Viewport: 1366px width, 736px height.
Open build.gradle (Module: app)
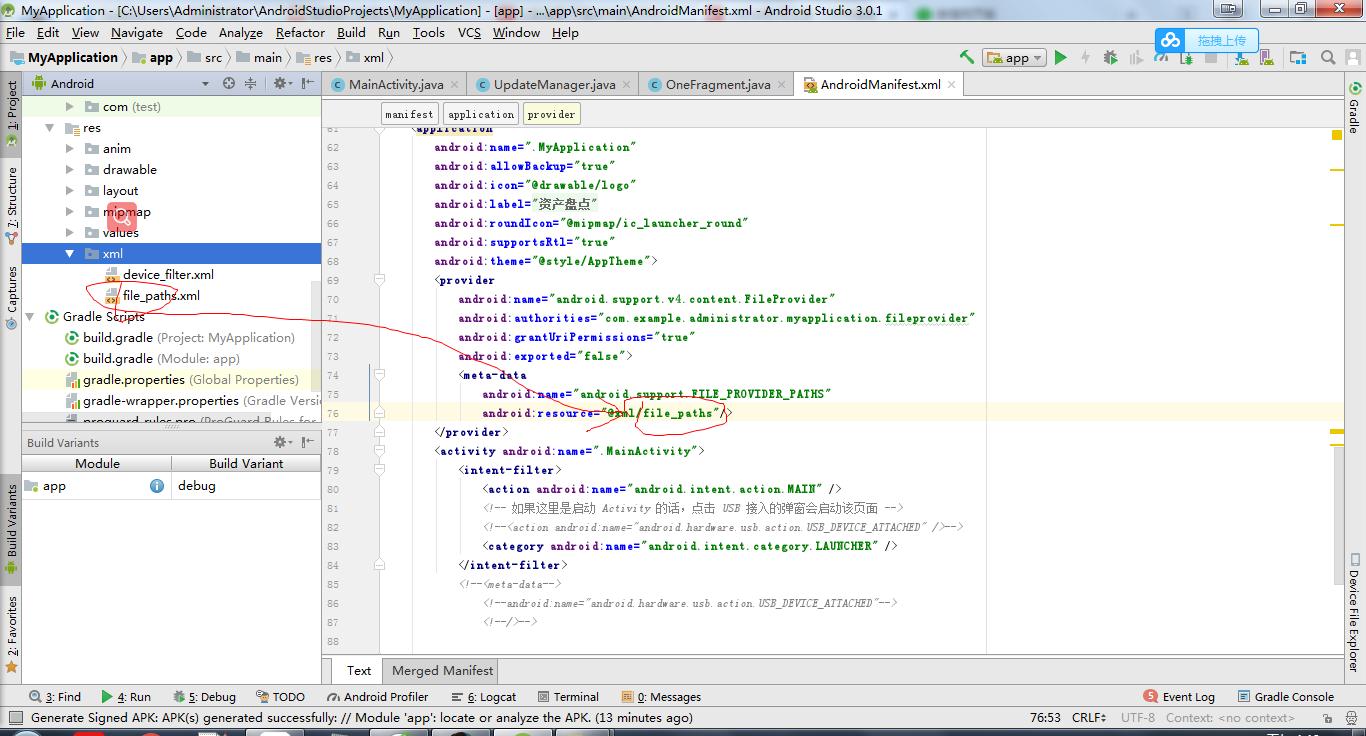tap(161, 359)
